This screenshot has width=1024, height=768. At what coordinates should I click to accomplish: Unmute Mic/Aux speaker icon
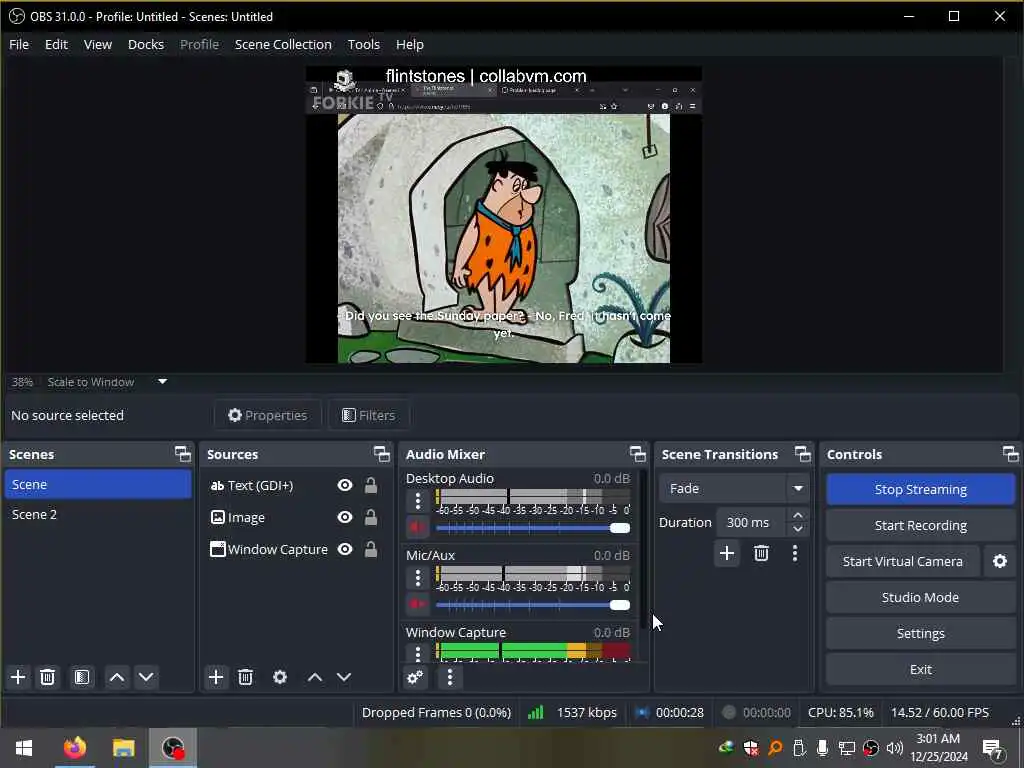tap(417, 605)
